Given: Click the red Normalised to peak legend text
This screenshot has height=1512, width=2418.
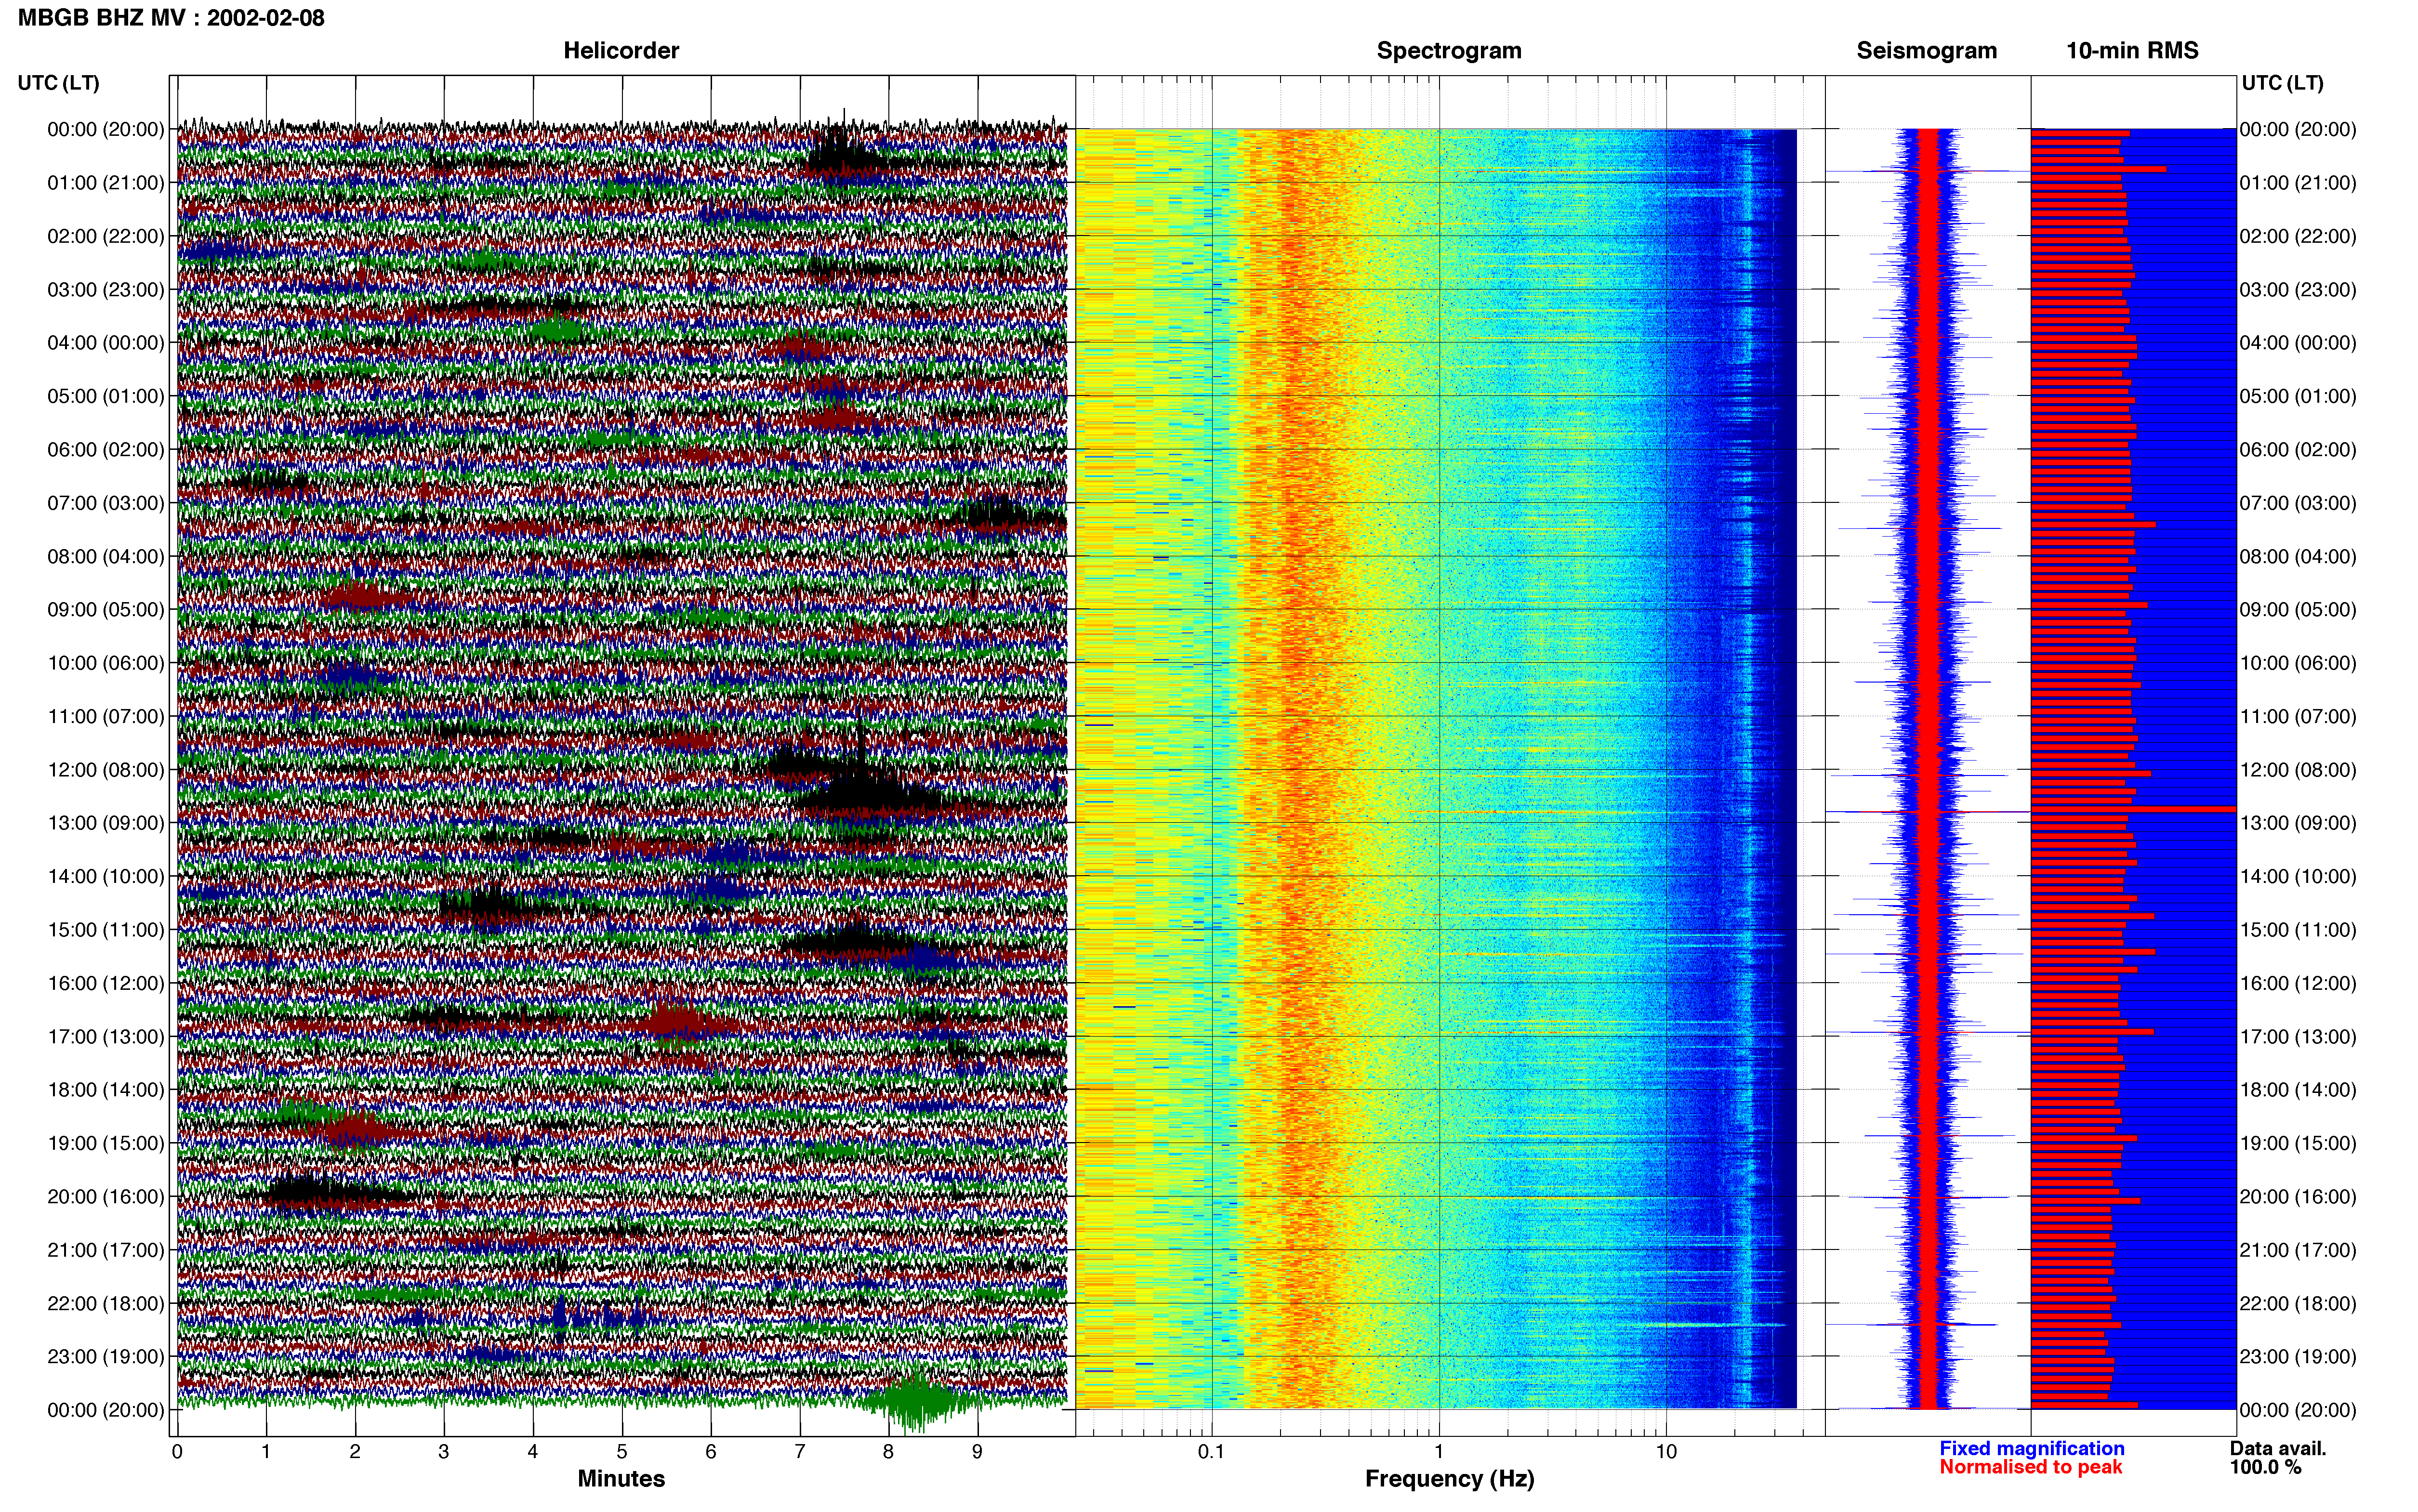Looking at the screenshot, I should point(2030,1467).
